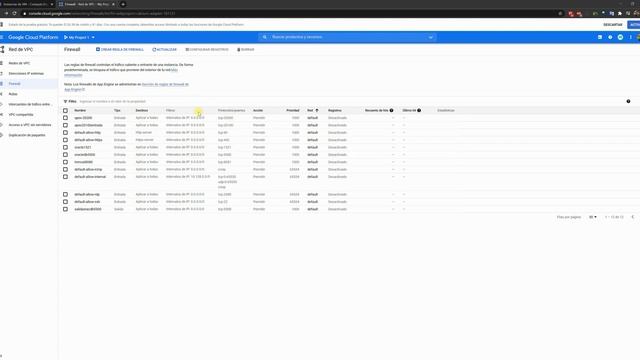Open Duplicación de paquetes in sidebar
Screen dimensions: 640x360
[x=27, y=135]
